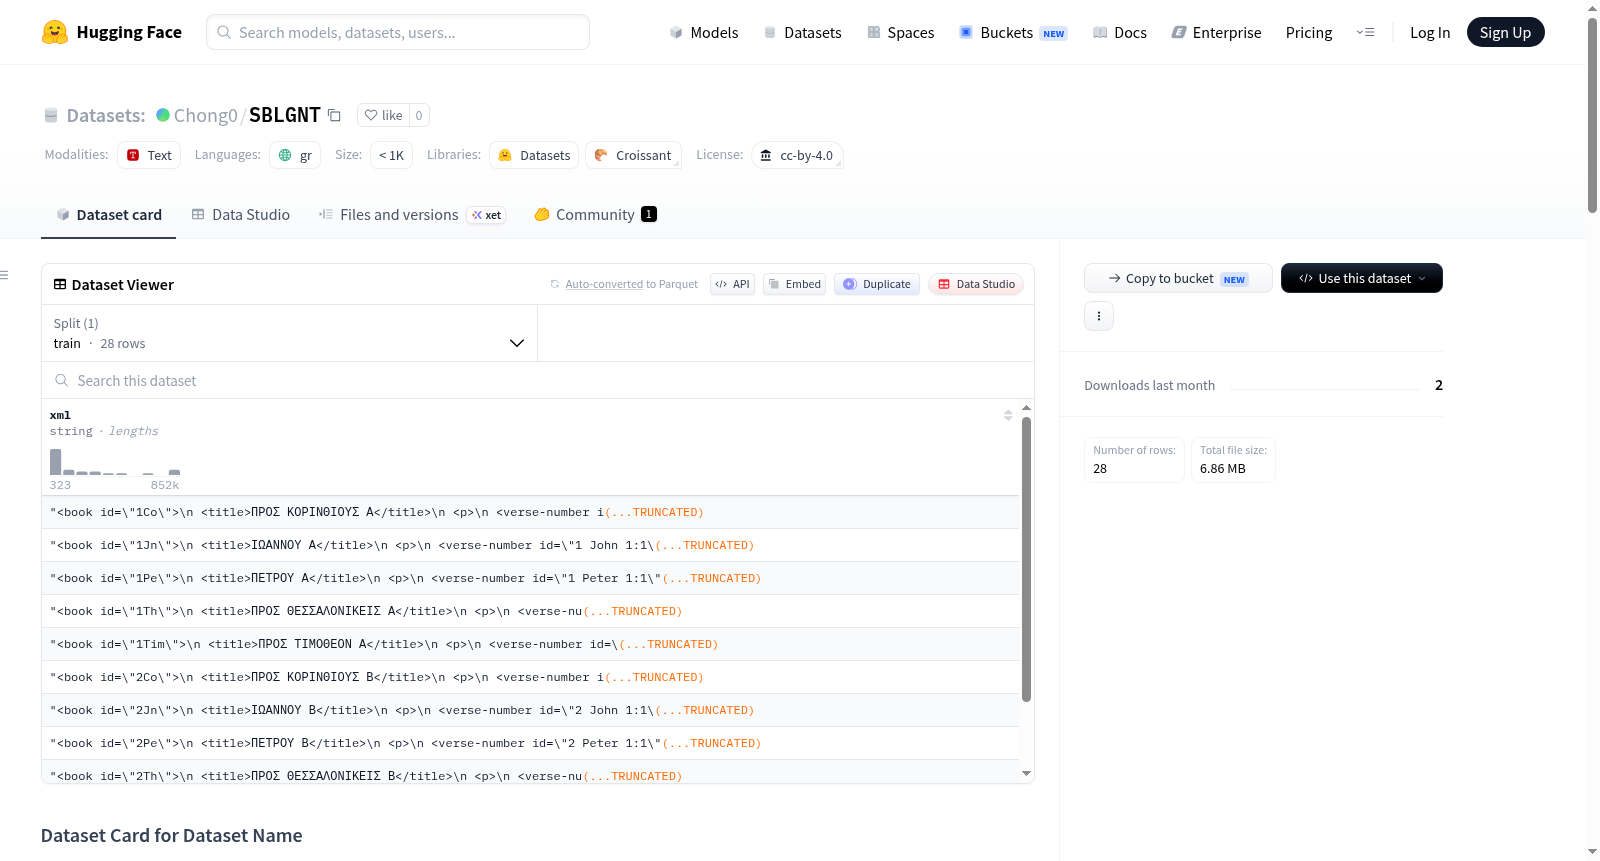The height and width of the screenshot is (861, 1600).
Task: Switch to the Data Studio tab
Action: tap(241, 215)
